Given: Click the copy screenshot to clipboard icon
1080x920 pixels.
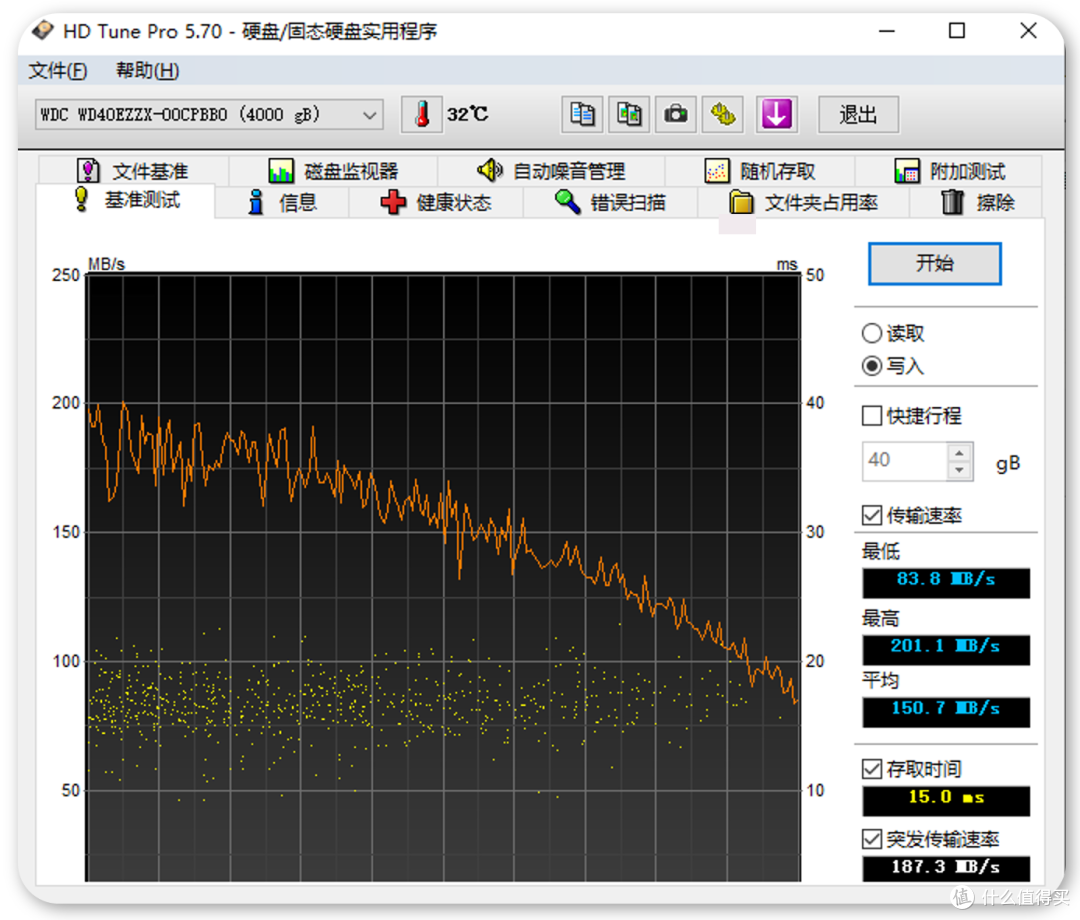Looking at the screenshot, I should coord(629,114).
